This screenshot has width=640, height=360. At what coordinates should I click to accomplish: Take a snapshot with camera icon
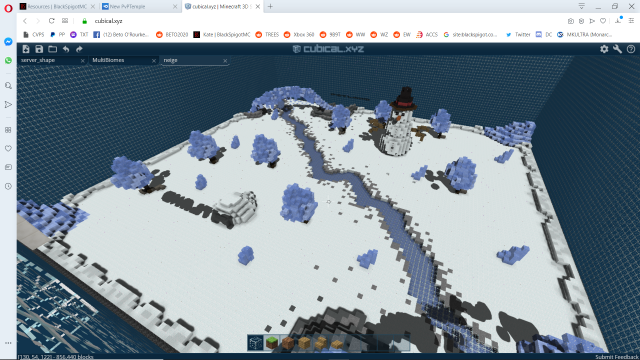(571, 21)
